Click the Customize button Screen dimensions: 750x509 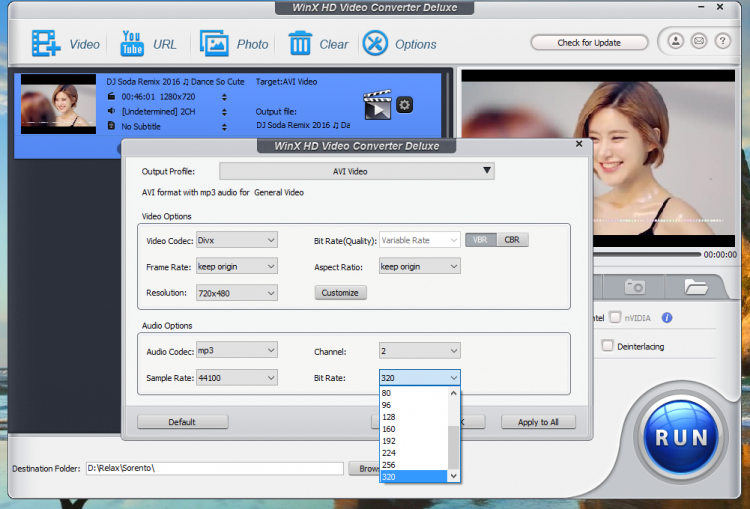point(340,293)
